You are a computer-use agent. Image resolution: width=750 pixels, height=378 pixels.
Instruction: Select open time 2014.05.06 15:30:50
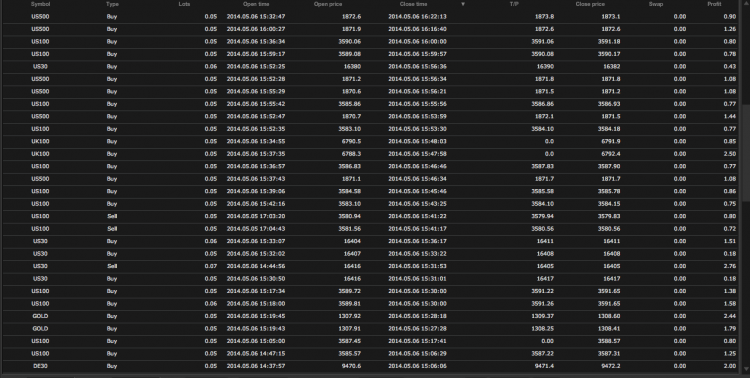point(256,278)
